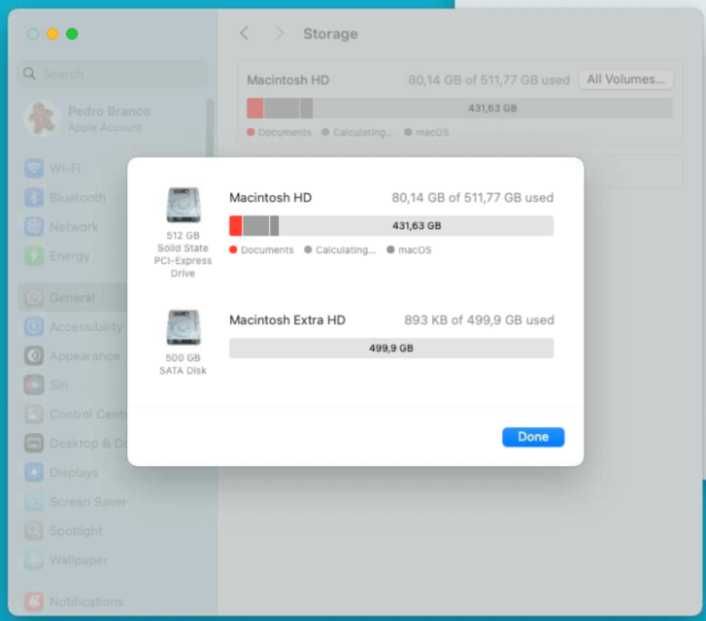This screenshot has width=706, height=621.
Task: Go forward with the right chevron button
Action: tap(279, 33)
